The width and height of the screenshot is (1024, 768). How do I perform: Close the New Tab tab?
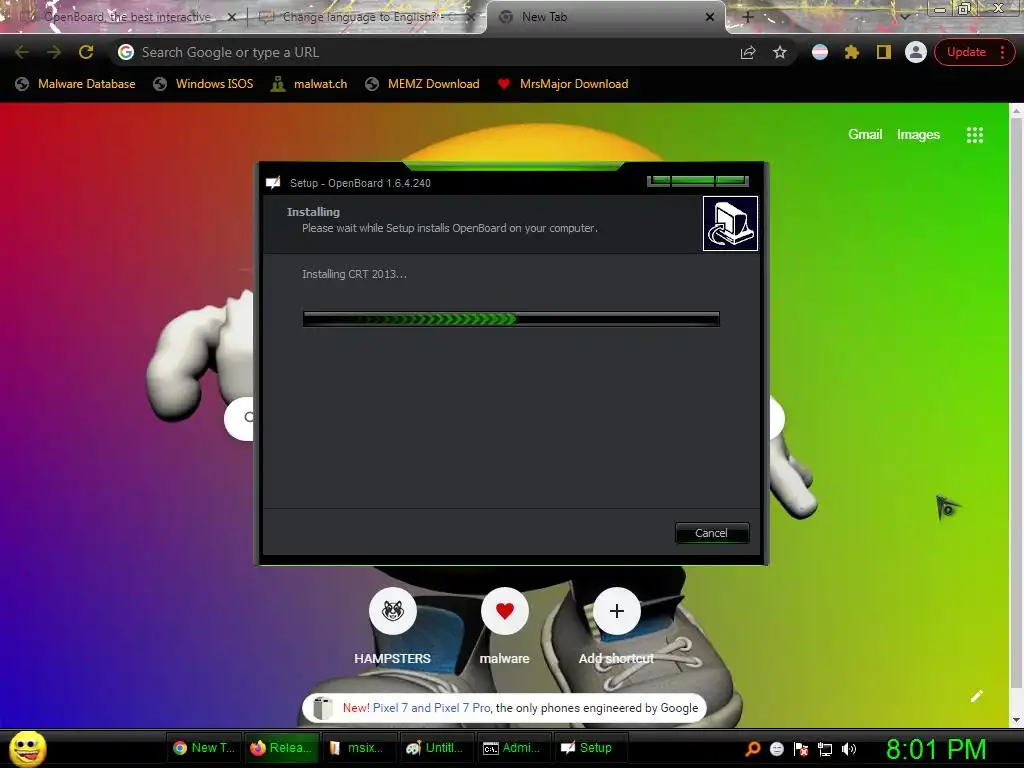point(710,17)
